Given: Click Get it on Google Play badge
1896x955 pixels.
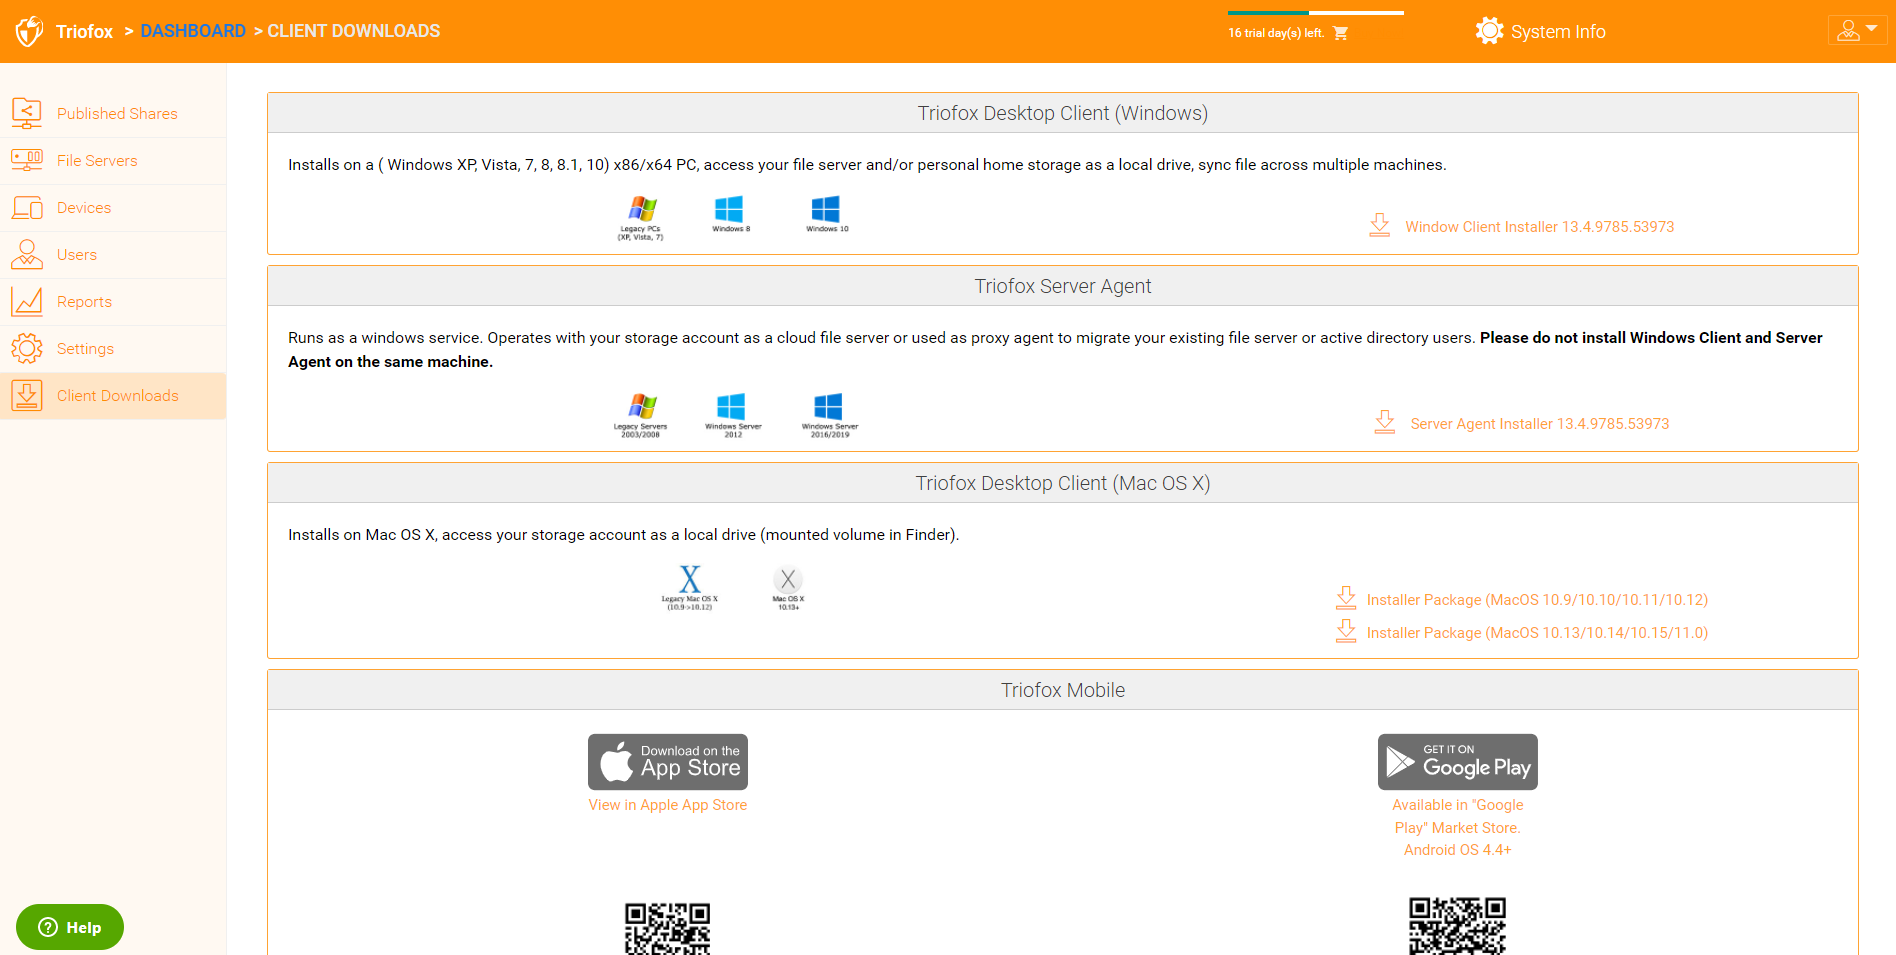Looking at the screenshot, I should click(1458, 762).
